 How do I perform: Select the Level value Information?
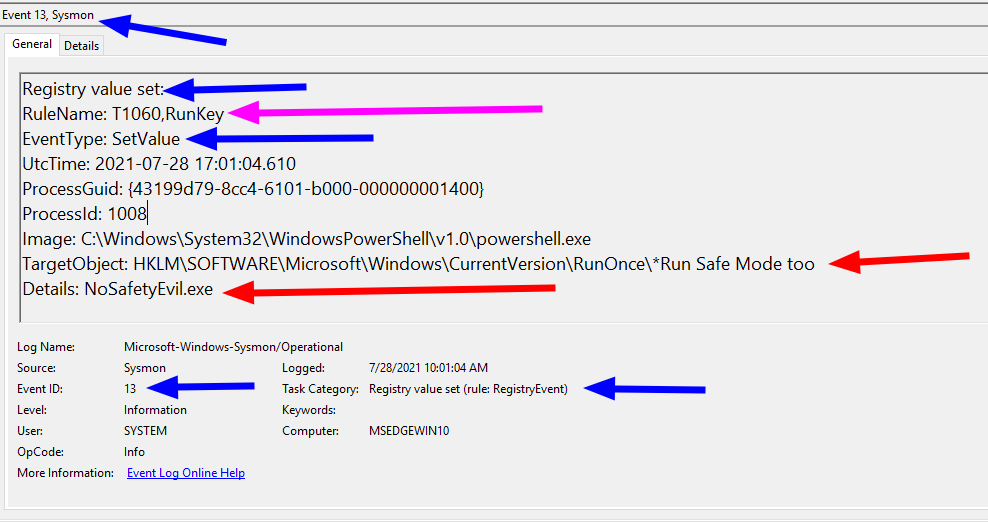coord(155,410)
